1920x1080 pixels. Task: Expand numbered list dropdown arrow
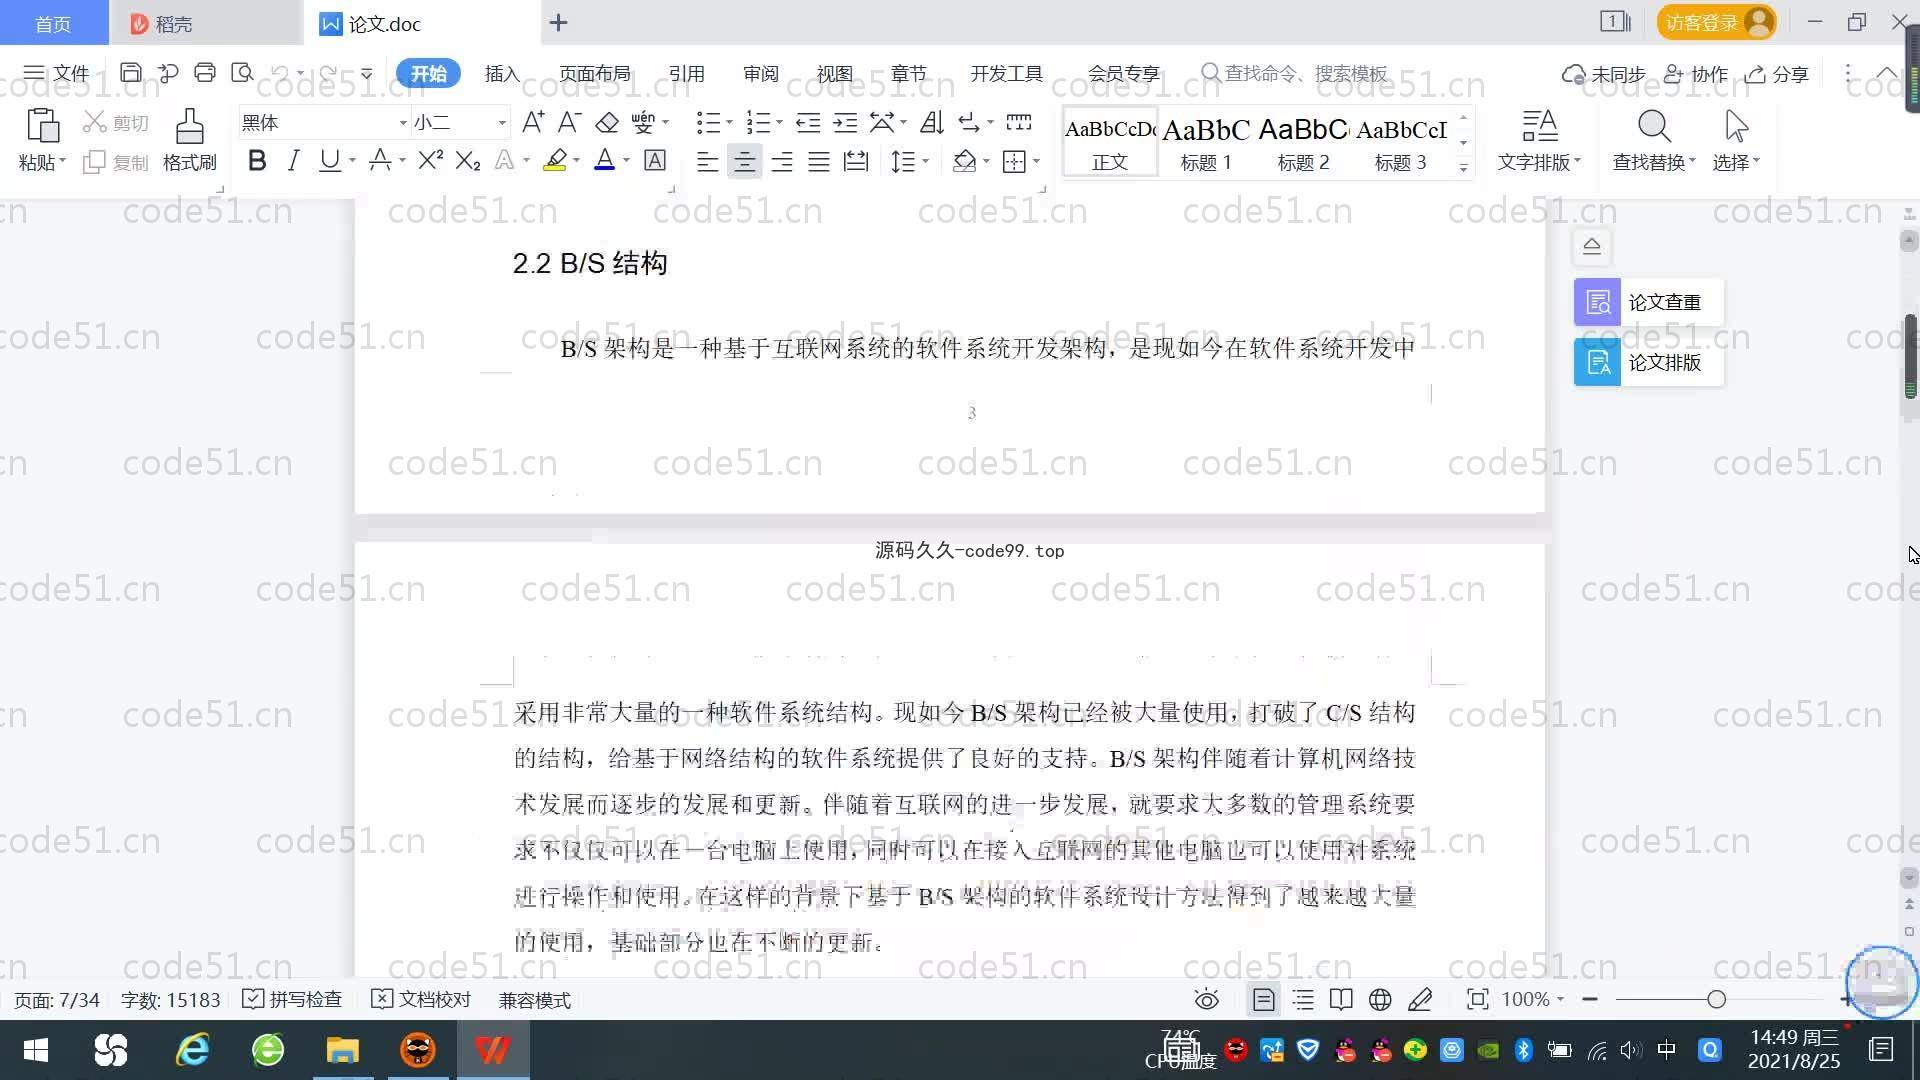[779, 122]
